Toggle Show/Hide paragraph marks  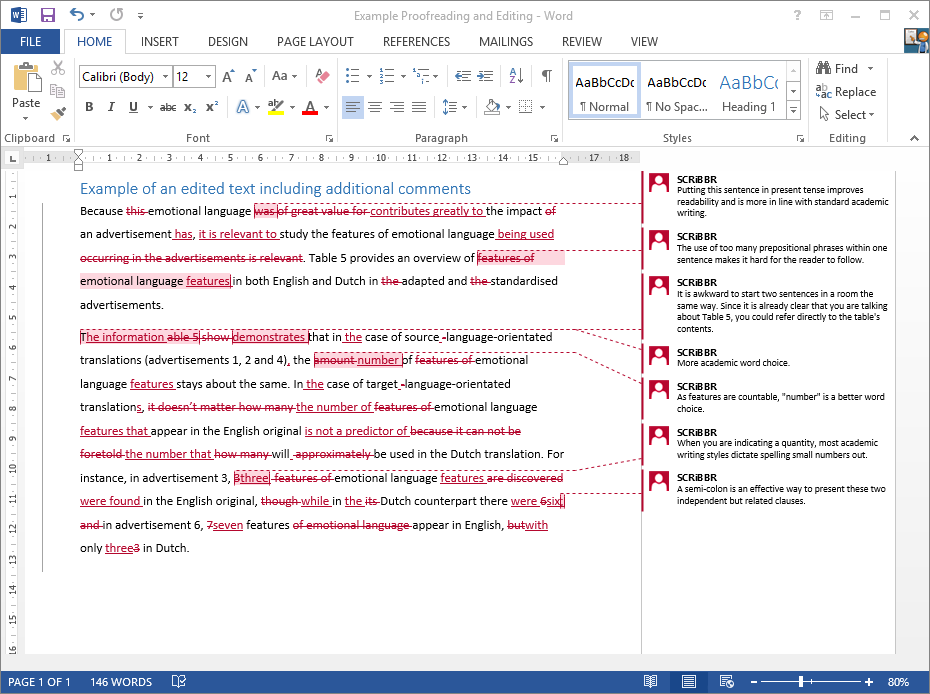click(x=546, y=76)
